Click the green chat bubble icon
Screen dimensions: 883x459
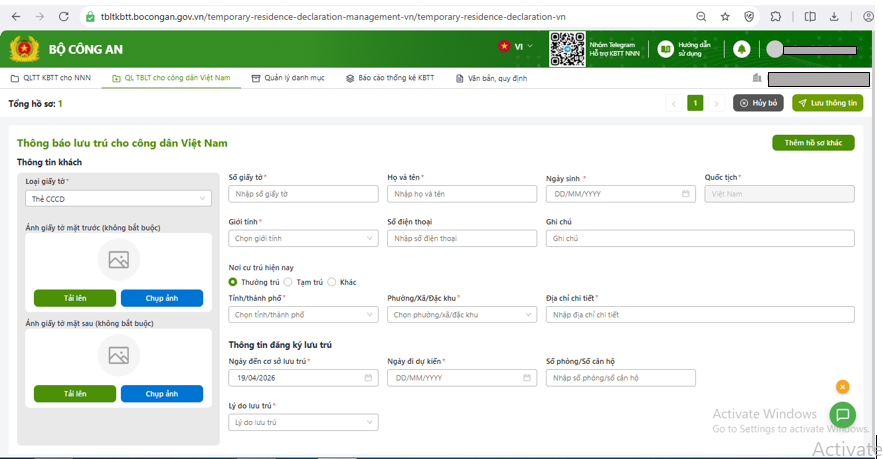pyautogui.click(x=842, y=414)
